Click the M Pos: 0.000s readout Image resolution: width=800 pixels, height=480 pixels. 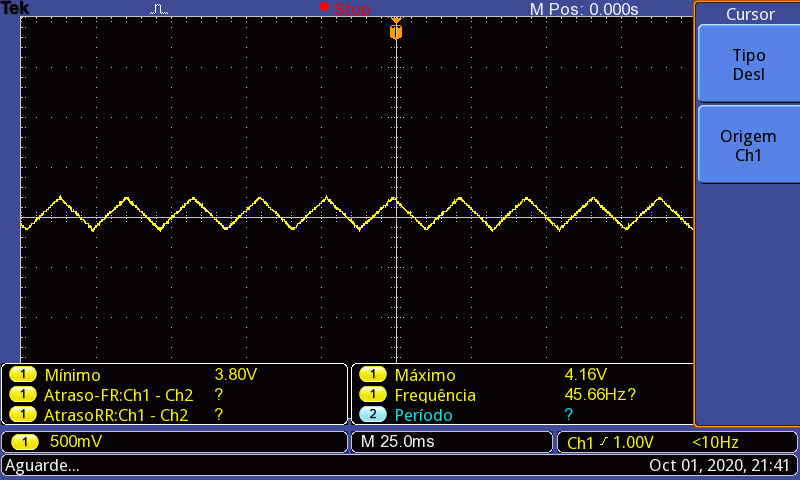pos(584,9)
